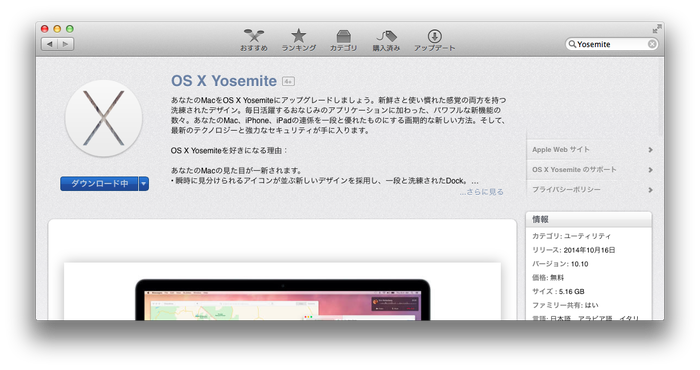Open the dropdown arrow beside ダウンロード中
This screenshot has height=370, width=700.
tap(144, 183)
